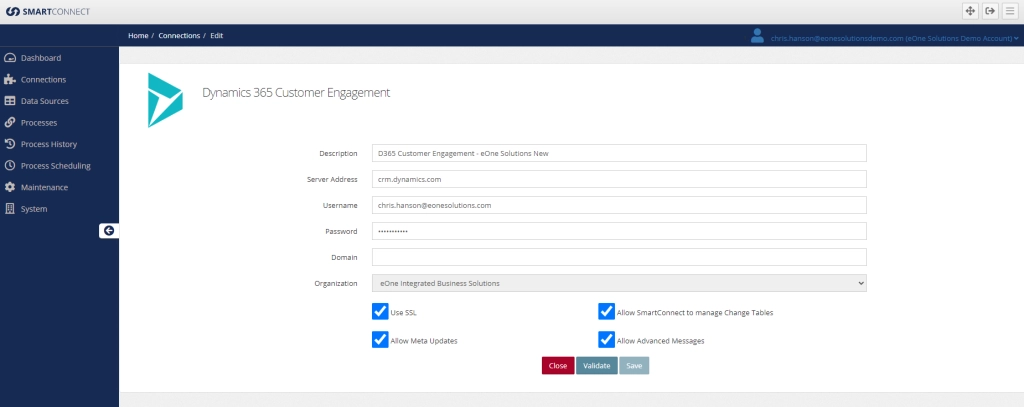Open the hamburger menu icon
1024x407 pixels.
point(1010,11)
